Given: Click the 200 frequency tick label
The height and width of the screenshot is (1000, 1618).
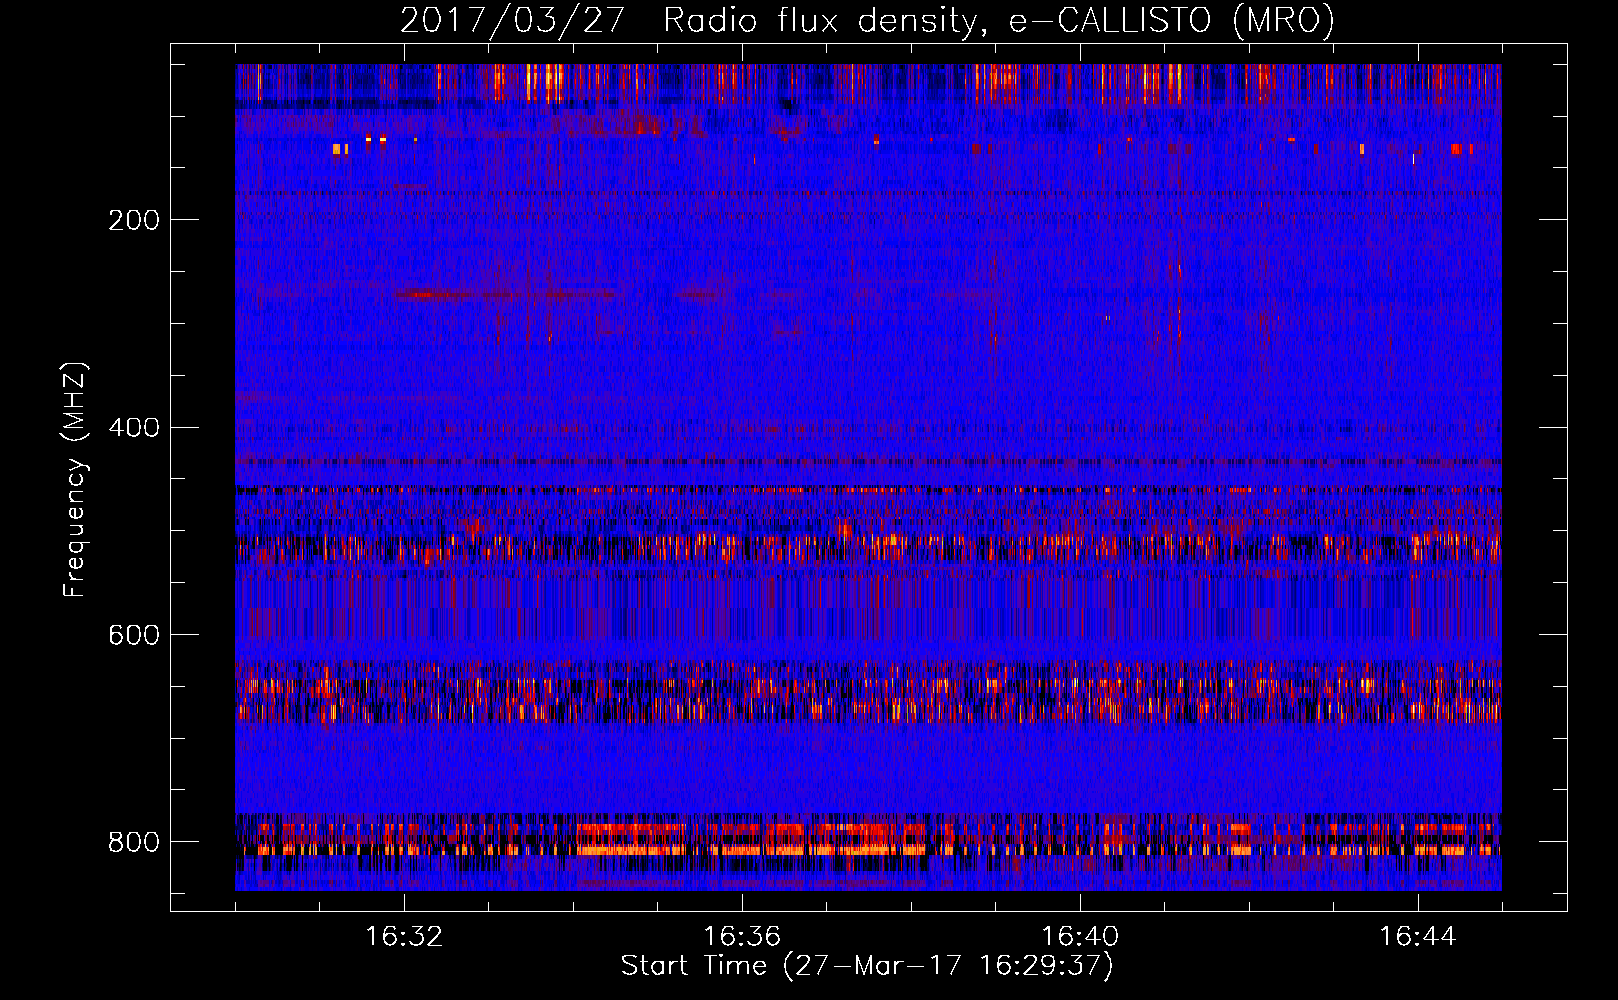Looking at the screenshot, I should tap(134, 220).
